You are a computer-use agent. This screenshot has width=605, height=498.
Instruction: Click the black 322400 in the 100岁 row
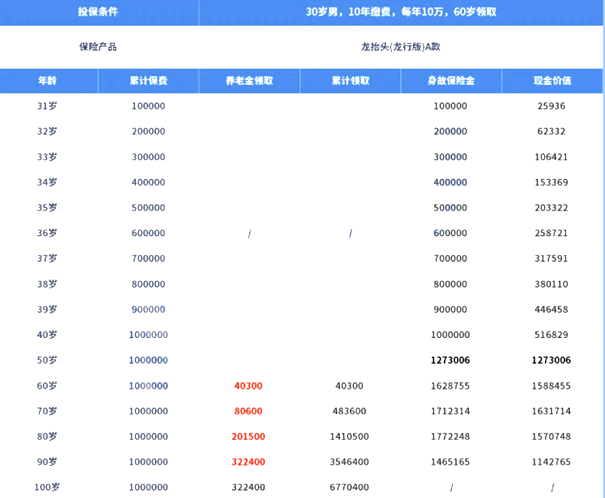point(248,487)
